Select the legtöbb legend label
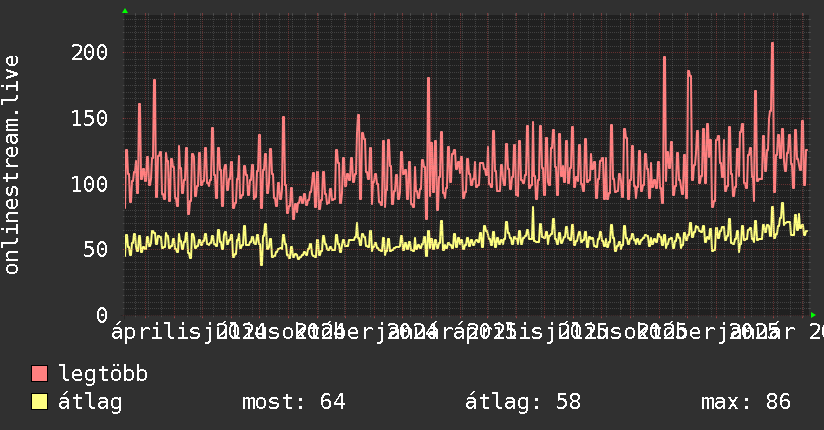The image size is (824, 430). 103,373
